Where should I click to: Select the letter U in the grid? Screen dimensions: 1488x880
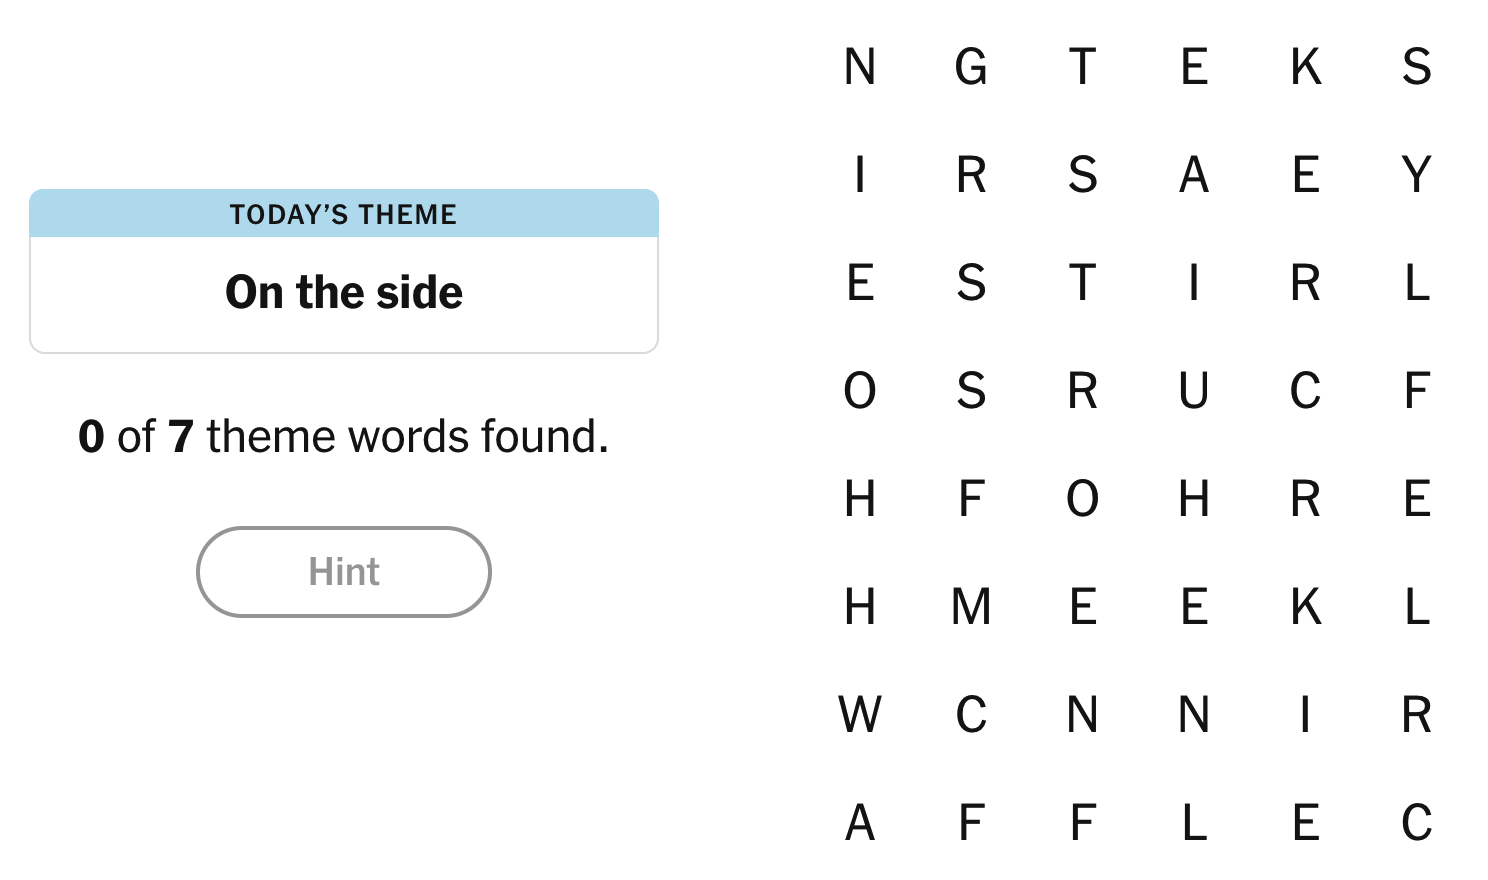tap(1194, 391)
